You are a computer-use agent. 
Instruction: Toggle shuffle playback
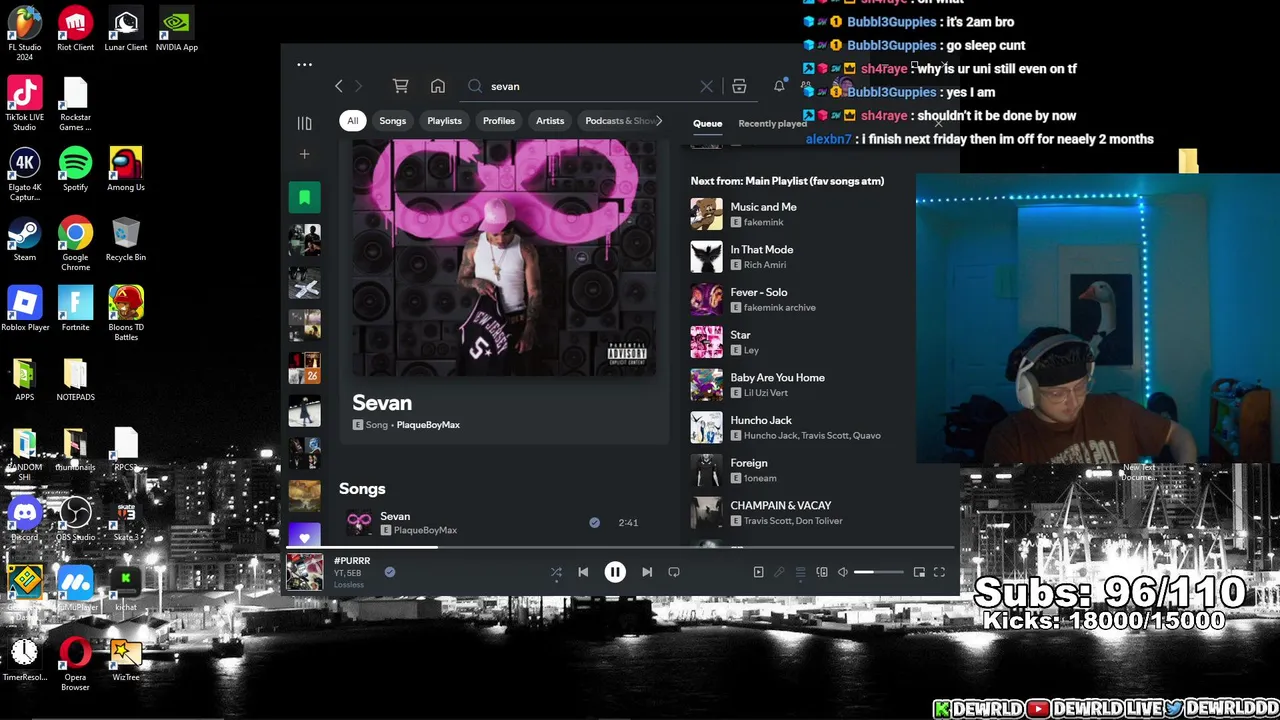(x=556, y=572)
